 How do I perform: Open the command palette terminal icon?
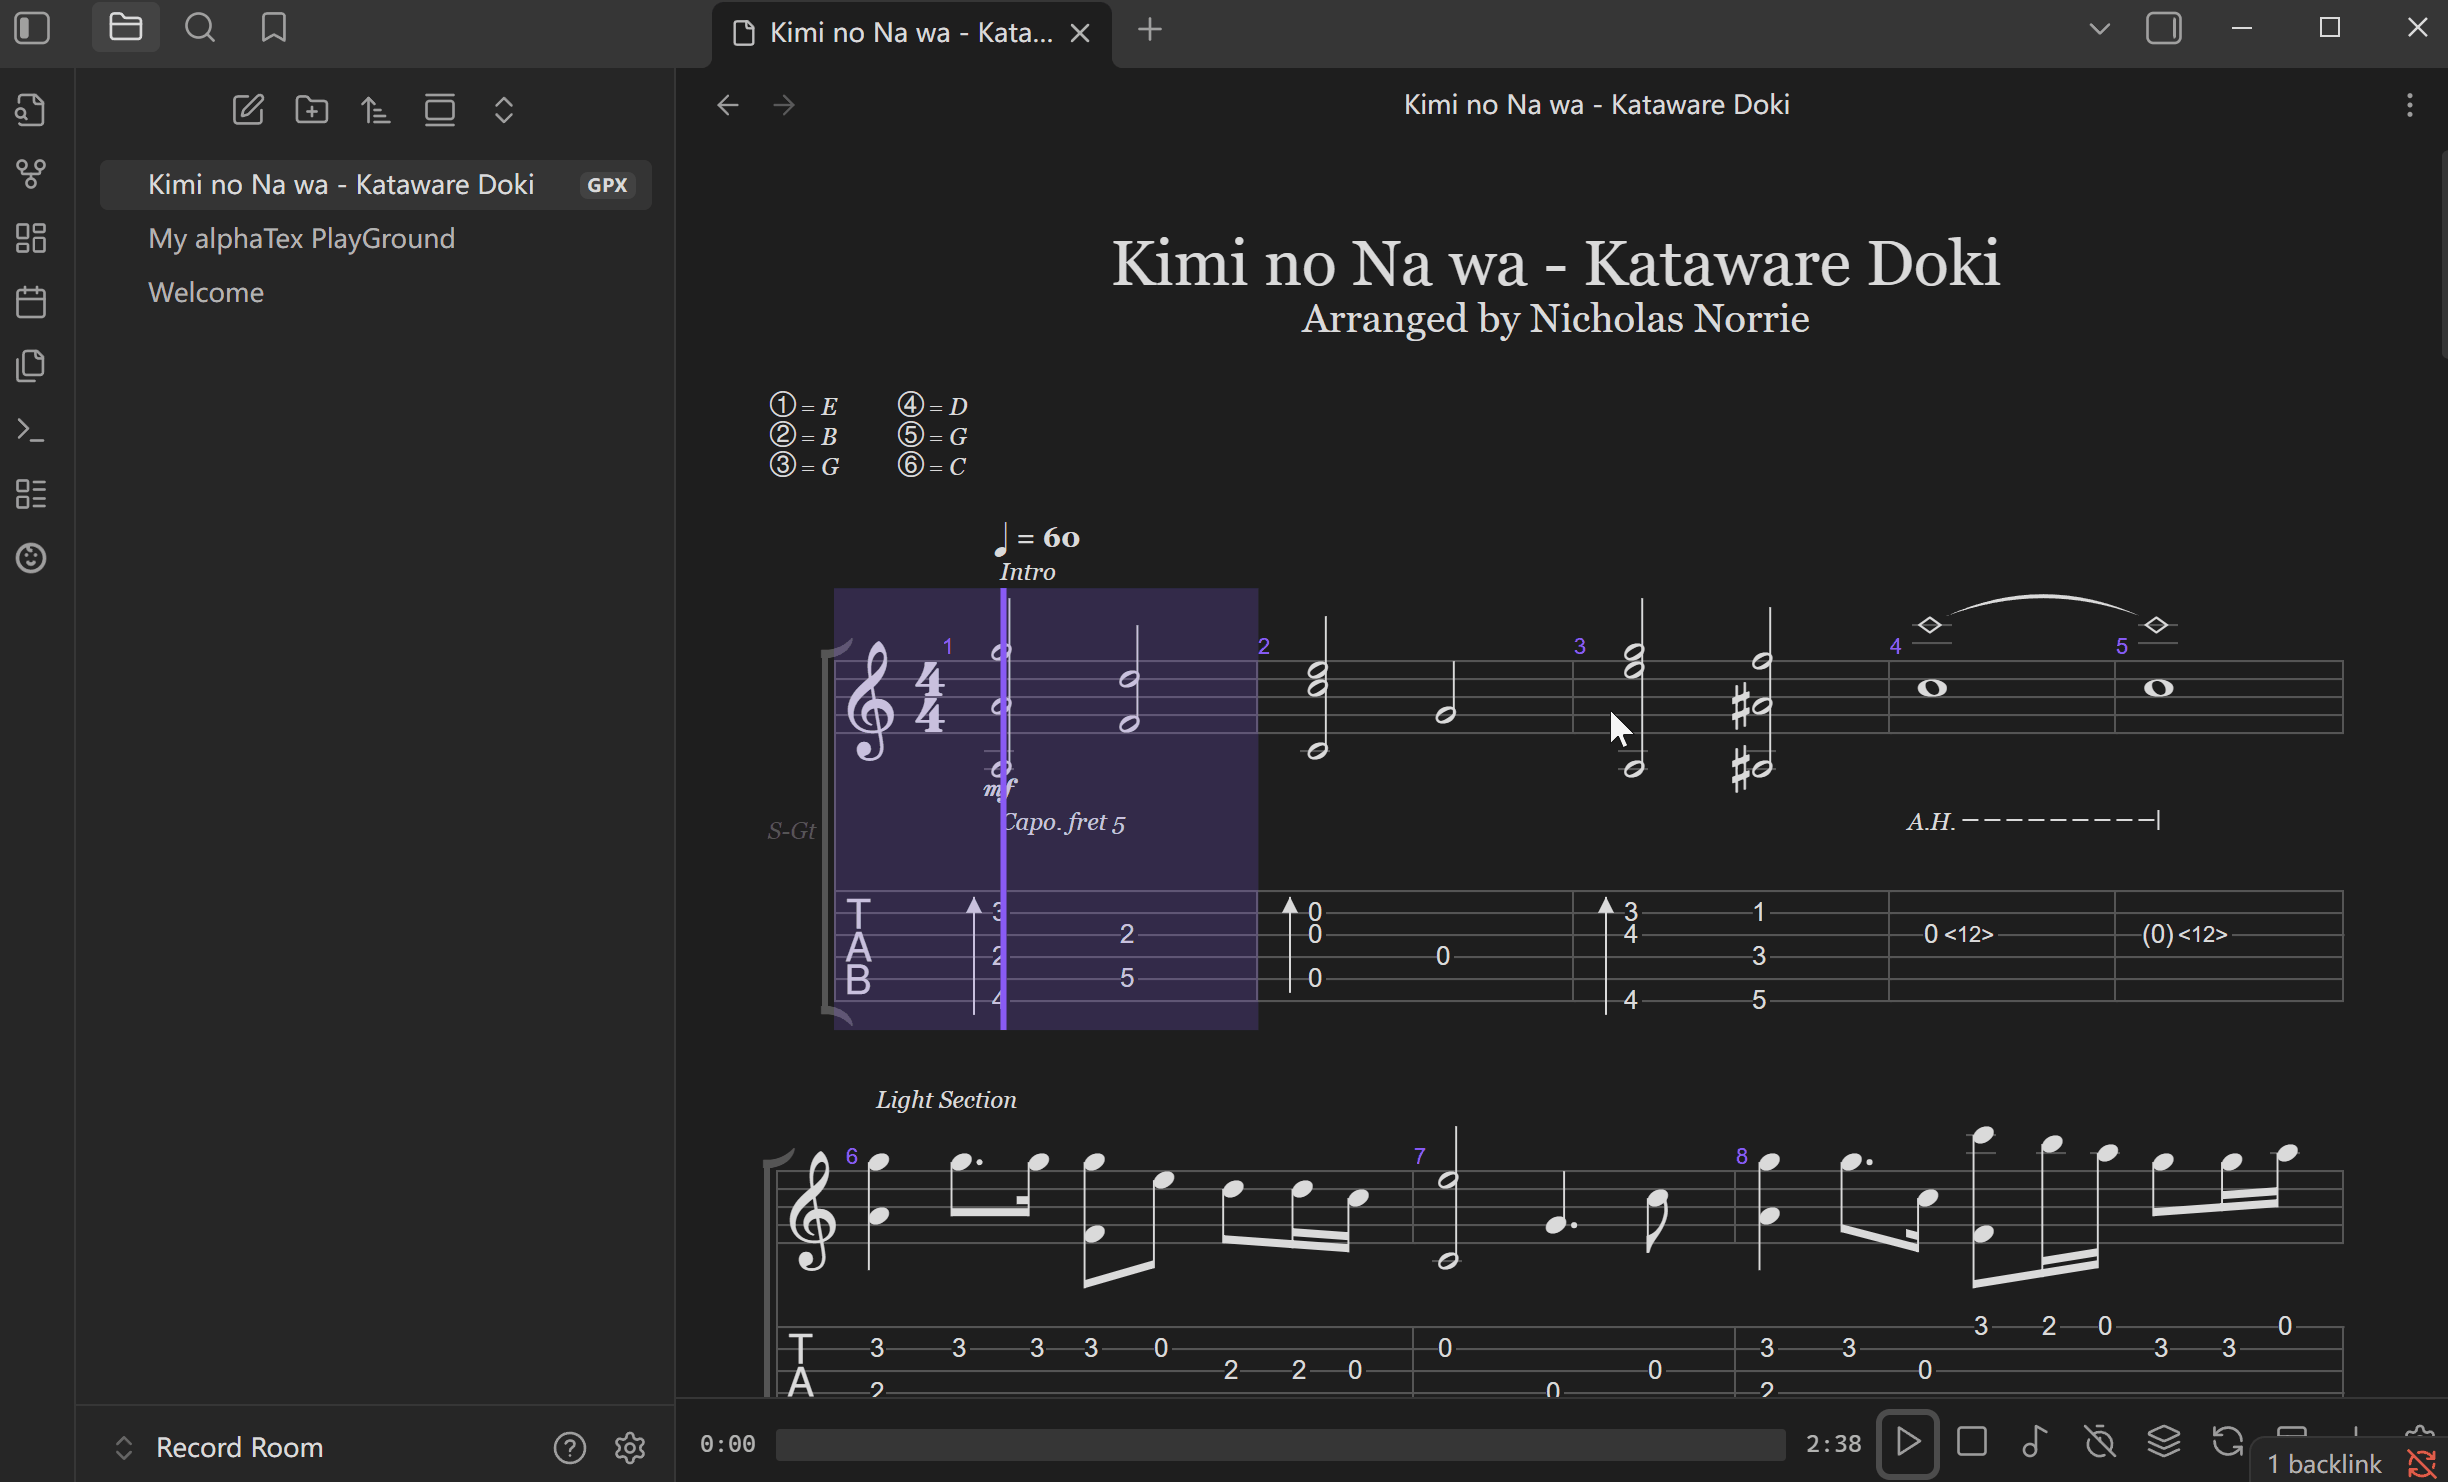point(32,430)
